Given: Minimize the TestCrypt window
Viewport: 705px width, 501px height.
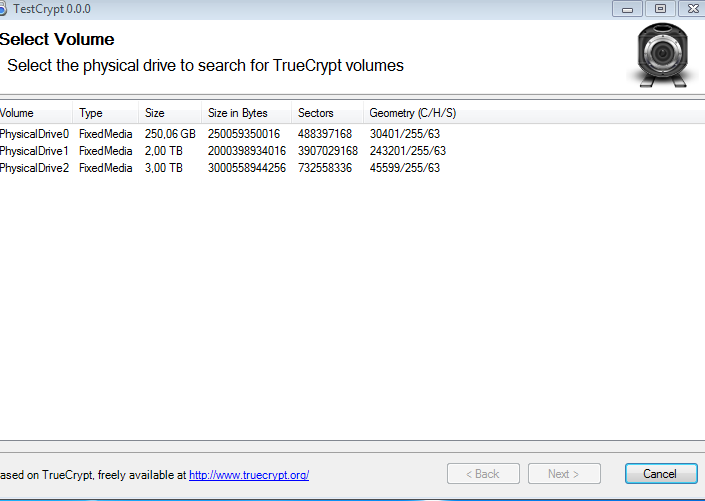Looking at the screenshot, I should (x=628, y=9).
